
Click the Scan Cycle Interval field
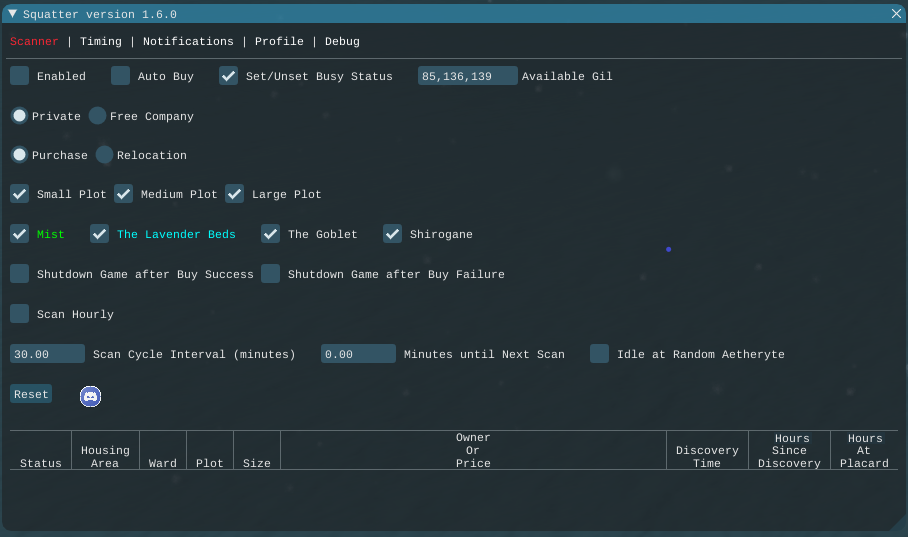(47, 354)
